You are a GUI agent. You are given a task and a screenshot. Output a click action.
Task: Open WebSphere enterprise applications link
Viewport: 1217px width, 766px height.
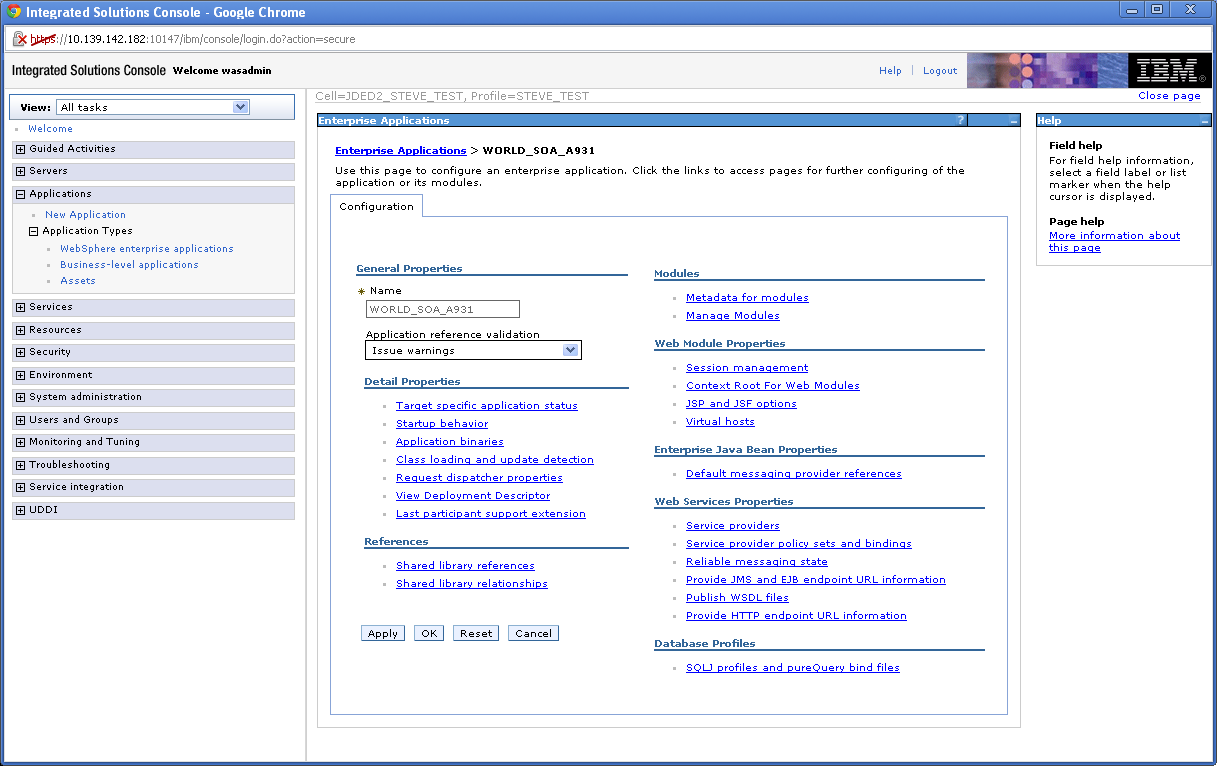pos(147,249)
